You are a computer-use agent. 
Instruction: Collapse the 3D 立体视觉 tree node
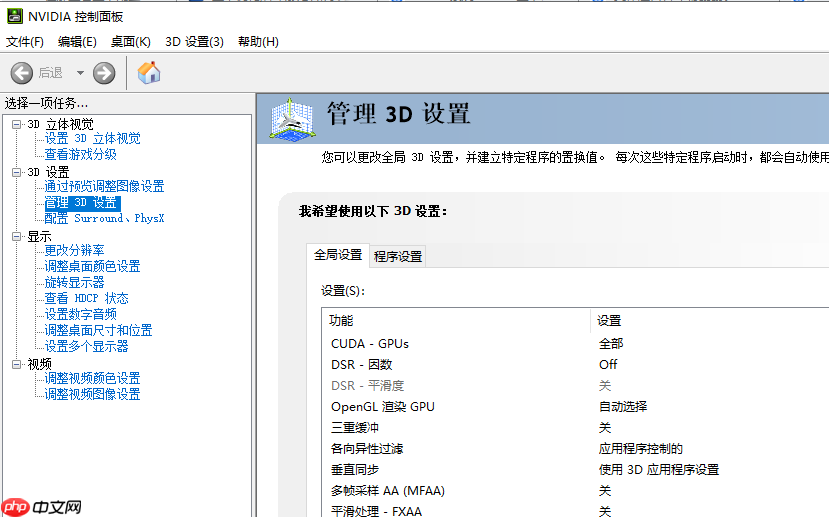click(x=16, y=124)
